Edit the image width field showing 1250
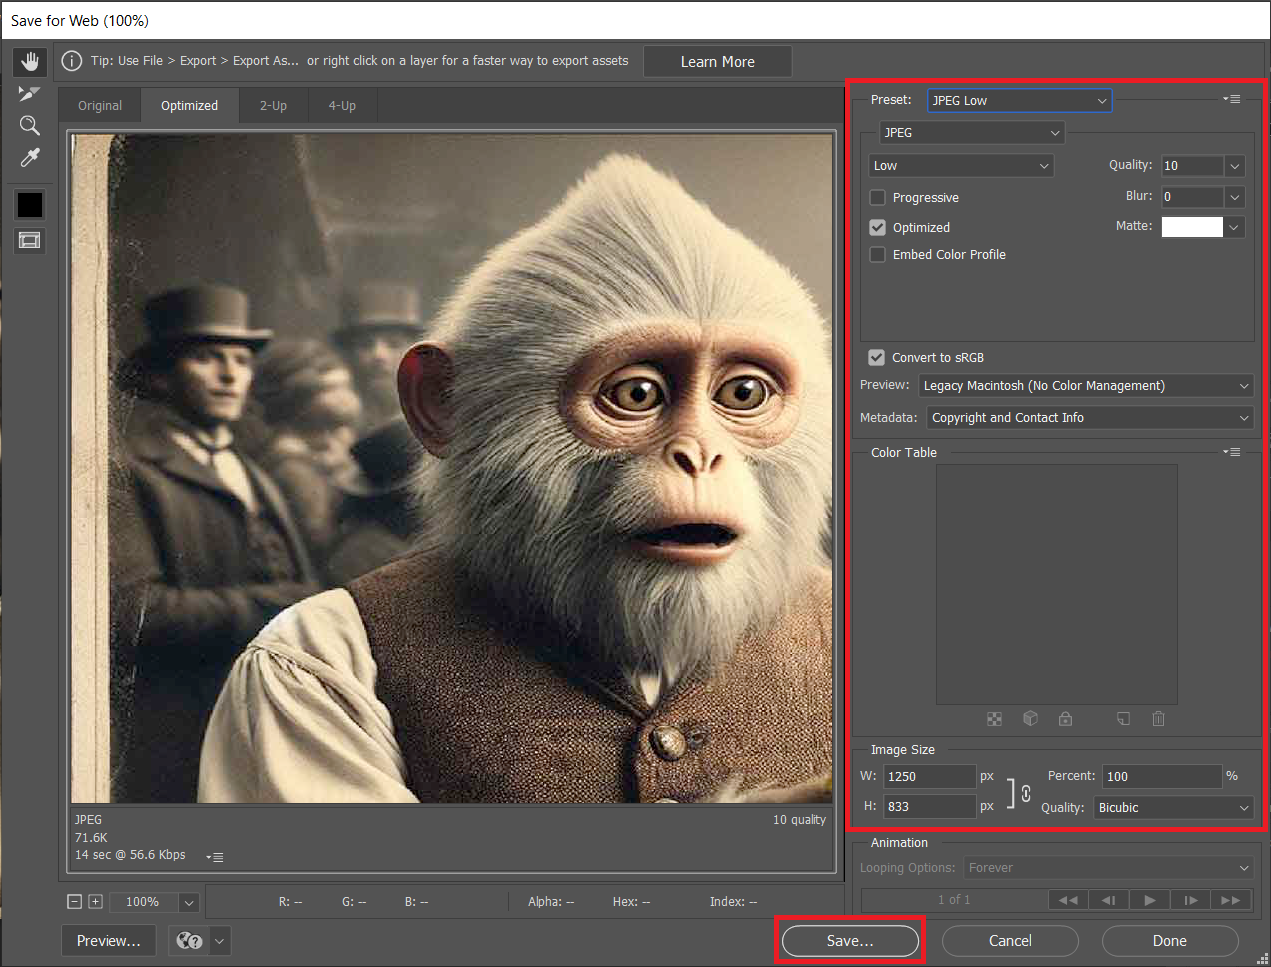Viewport: 1271px width, 967px height. [929, 775]
